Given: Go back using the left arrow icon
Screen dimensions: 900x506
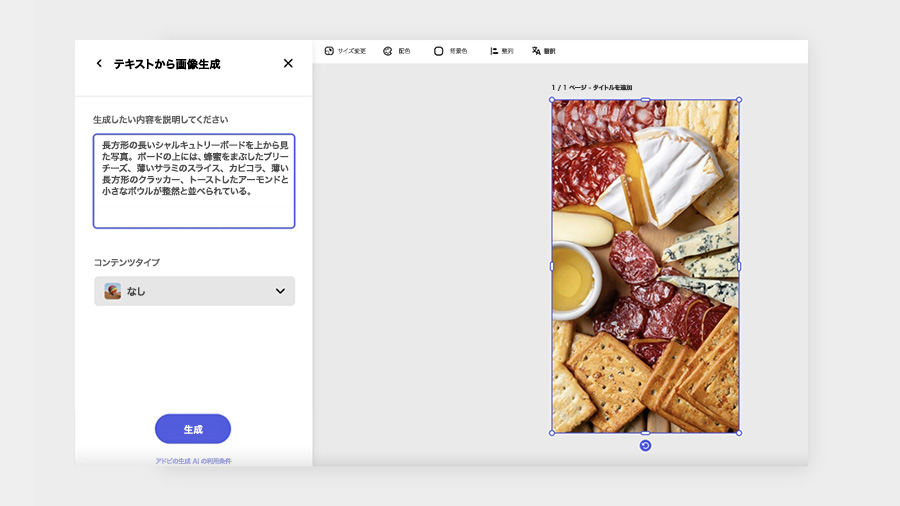Looking at the screenshot, I should click(99, 64).
